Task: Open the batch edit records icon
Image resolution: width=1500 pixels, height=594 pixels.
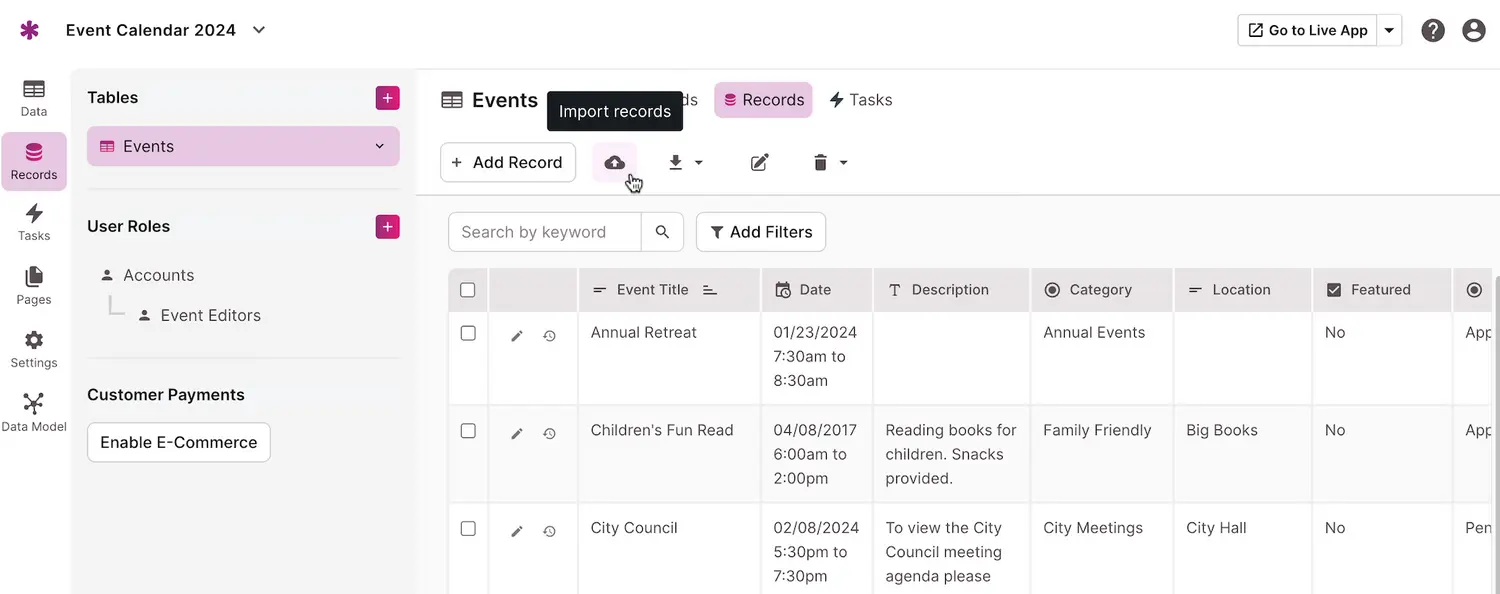Action: tap(760, 163)
